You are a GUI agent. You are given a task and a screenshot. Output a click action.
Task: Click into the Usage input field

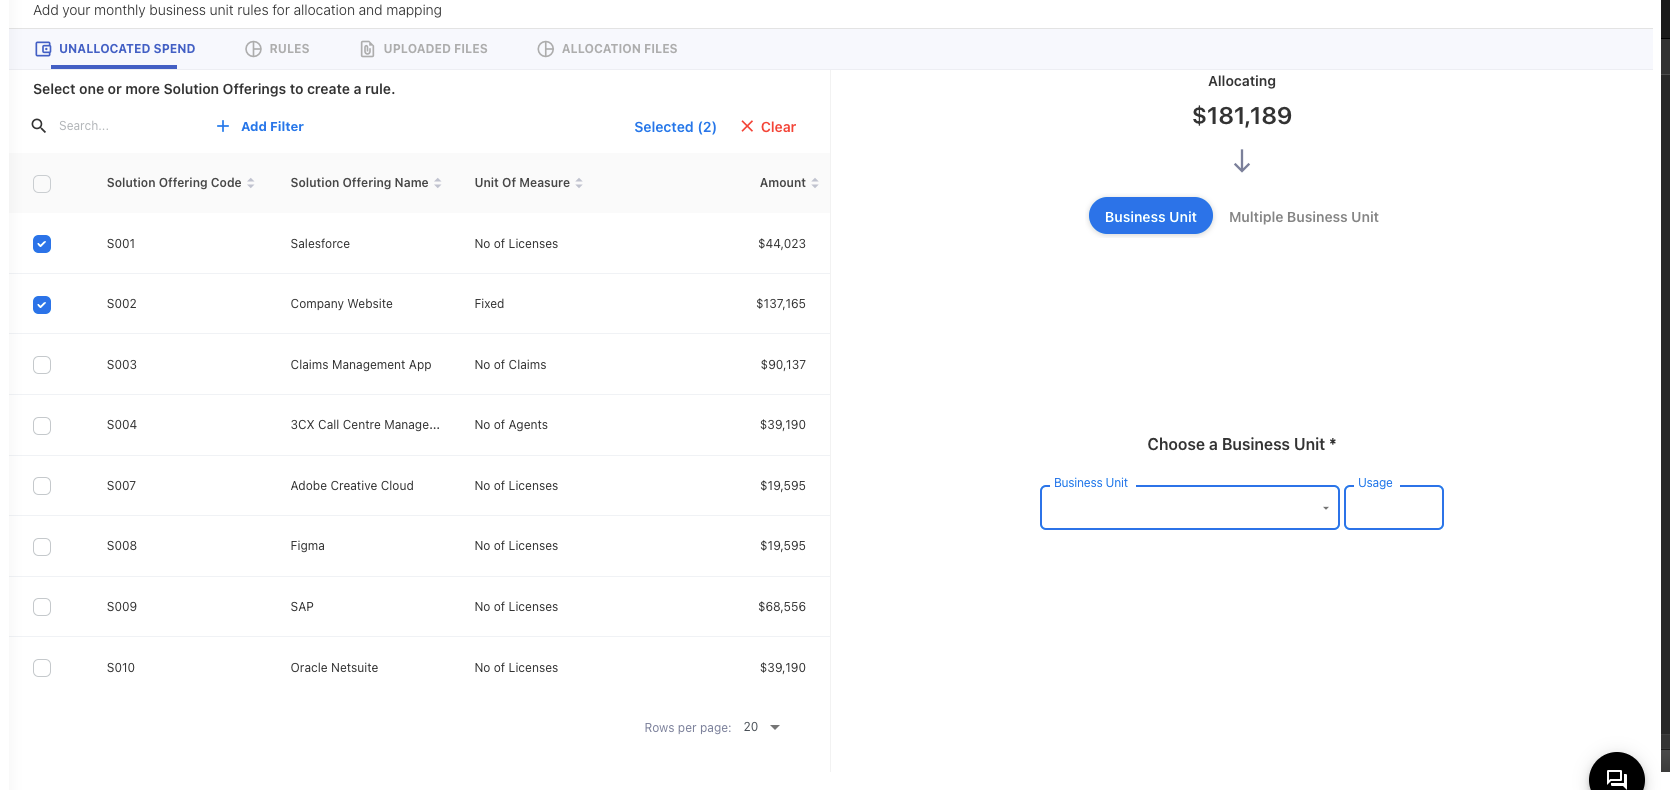click(1393, 508)
